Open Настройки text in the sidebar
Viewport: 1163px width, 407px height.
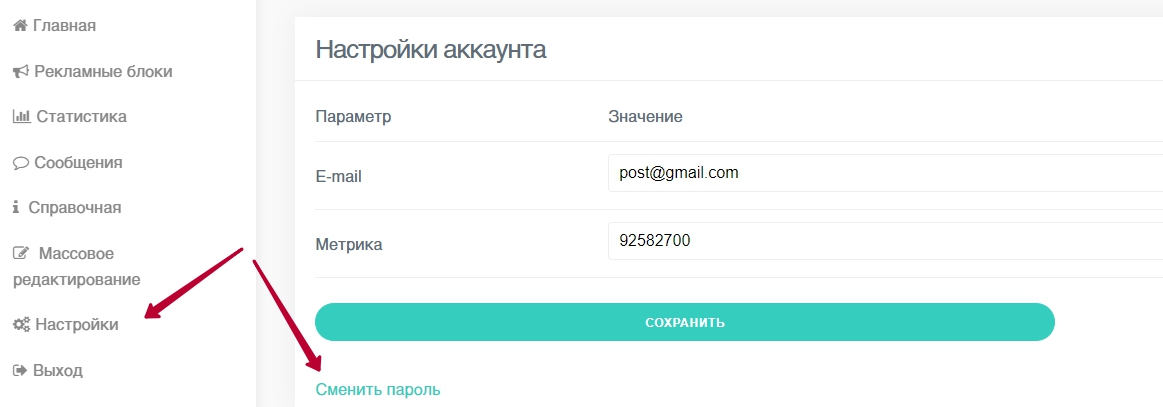coord(76,325)
